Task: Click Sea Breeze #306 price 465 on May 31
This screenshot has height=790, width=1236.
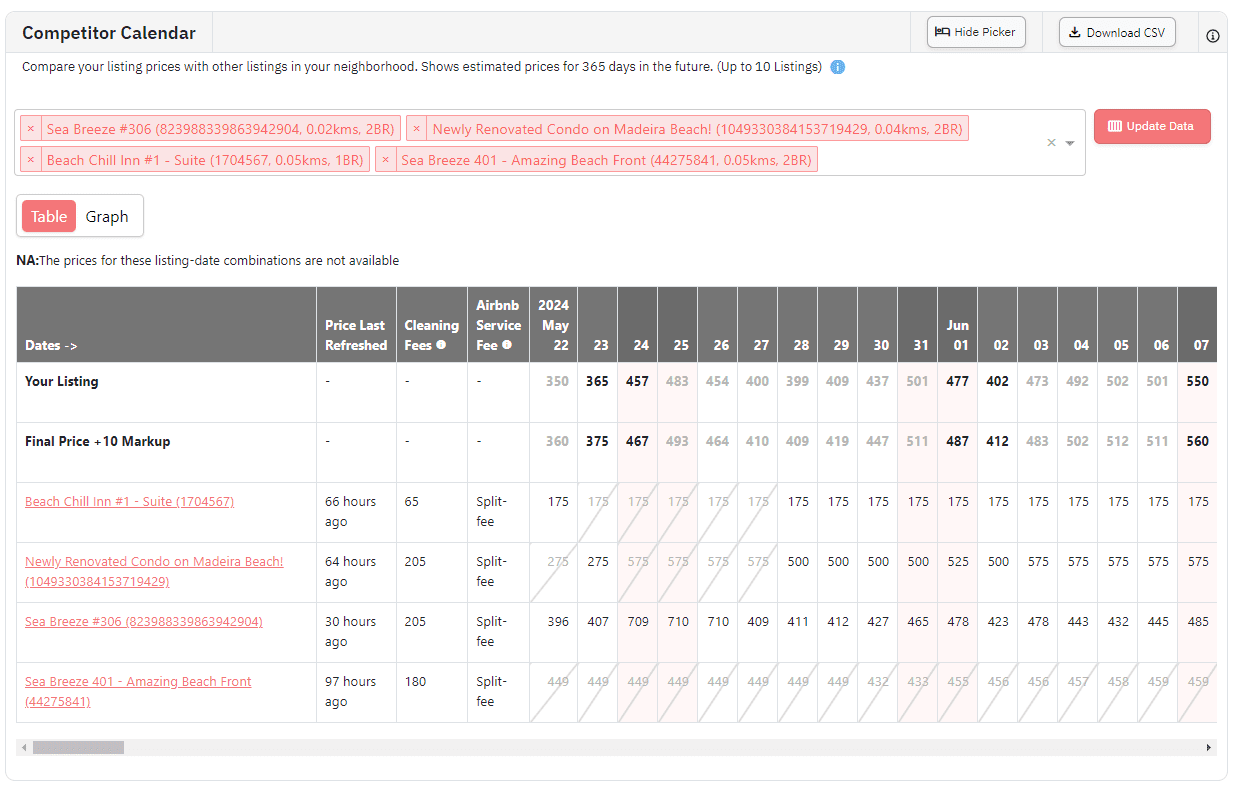Action: tap(917, 621)
